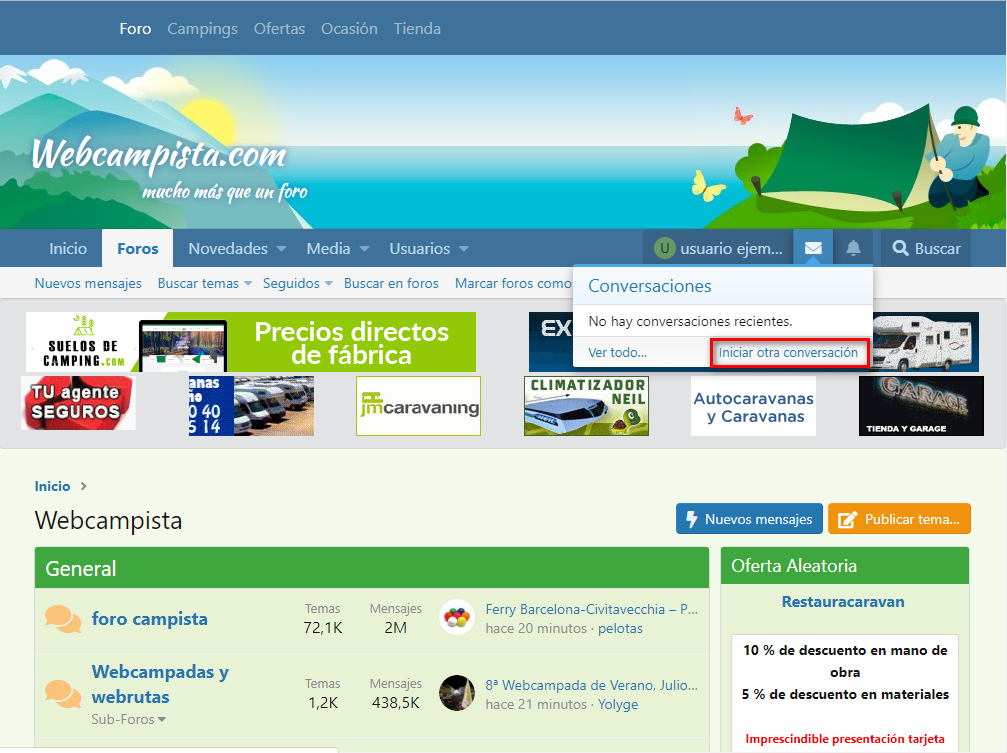Click the TU agente SEGUROS banner
This screenshot has width=1007, height=753.
coord(78,403)
